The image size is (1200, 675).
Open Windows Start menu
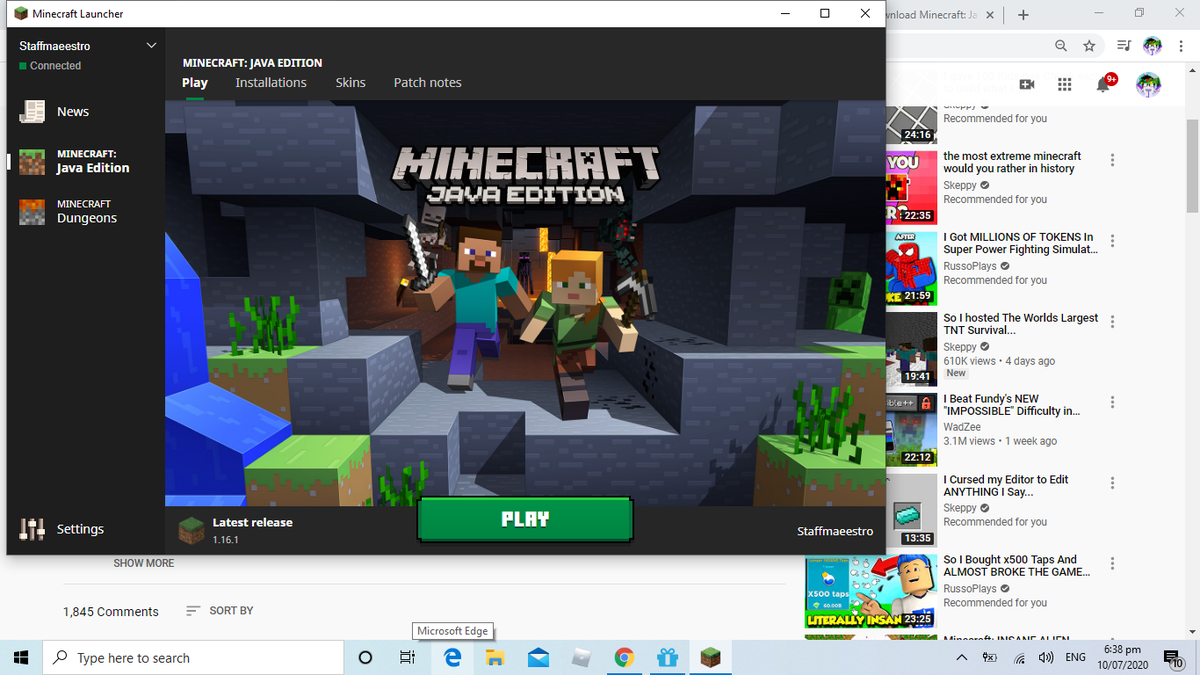(20, 657)
